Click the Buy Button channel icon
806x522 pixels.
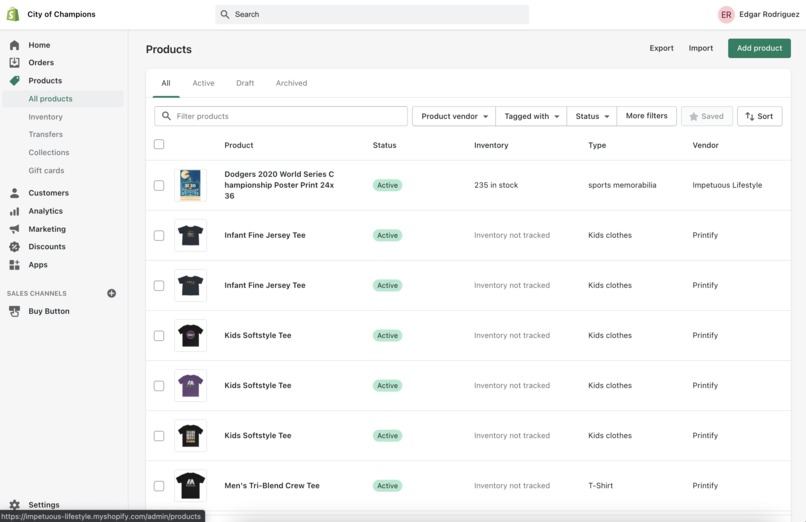click(14, 311)
